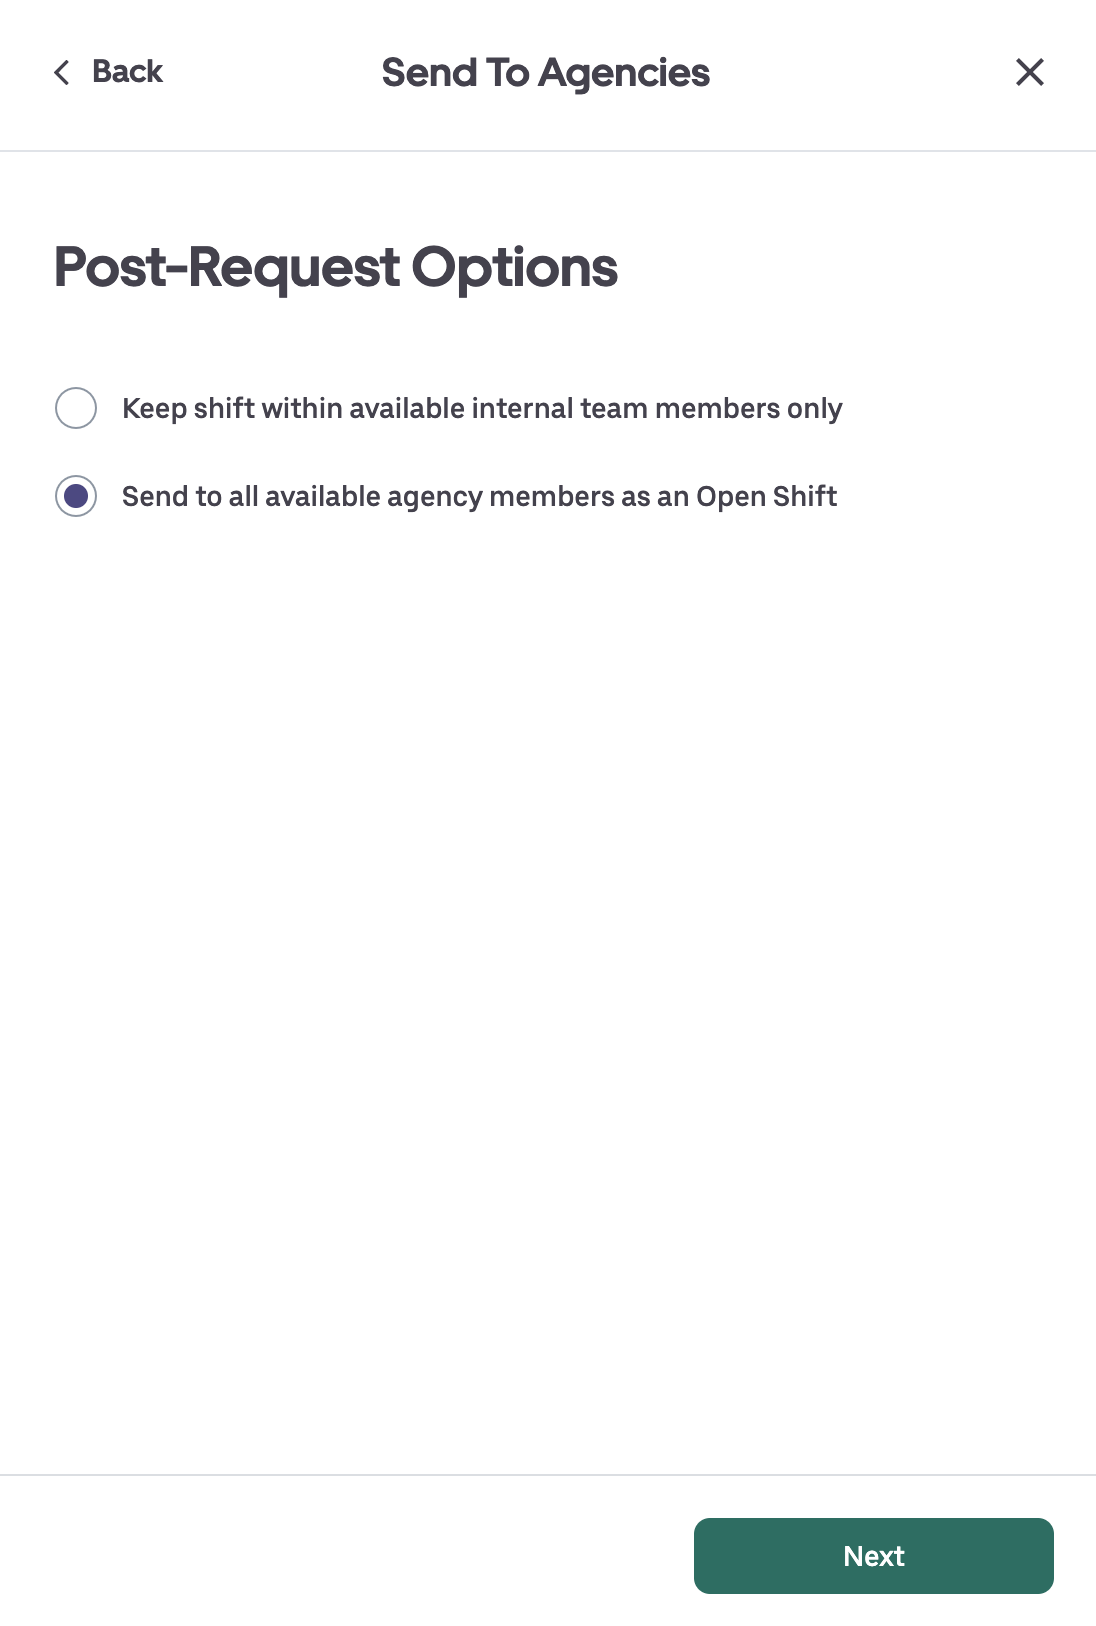1096x1626 pixels.
Task: Close the Send To Agencies dialog
Action: pyautogui.click(x=1029, y=72)
